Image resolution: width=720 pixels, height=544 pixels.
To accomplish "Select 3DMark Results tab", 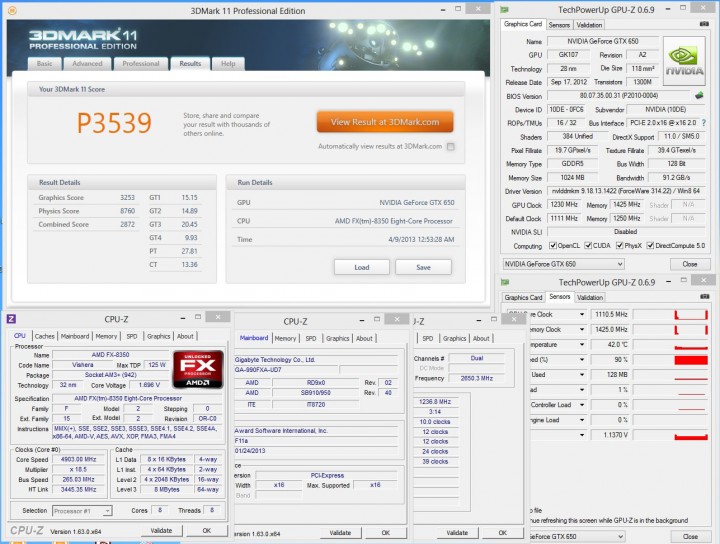I will [190, 63].
